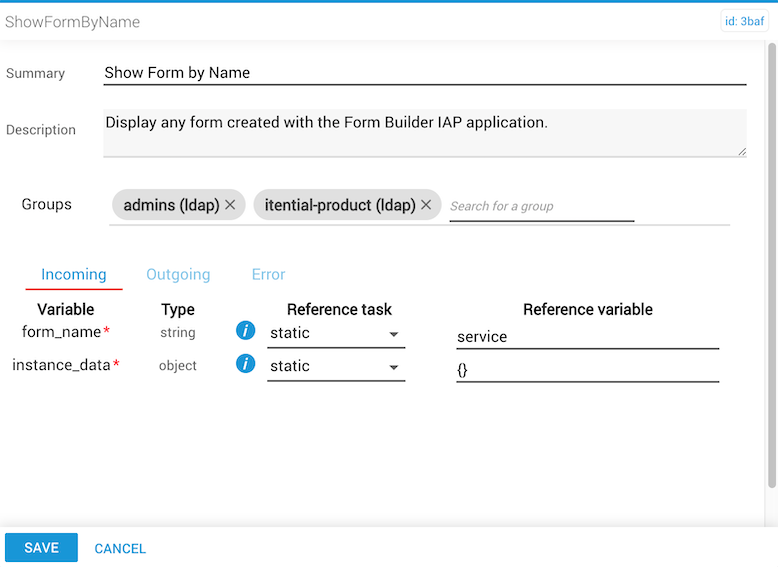
Task: Open the Error tab
Action: point(268,274)
